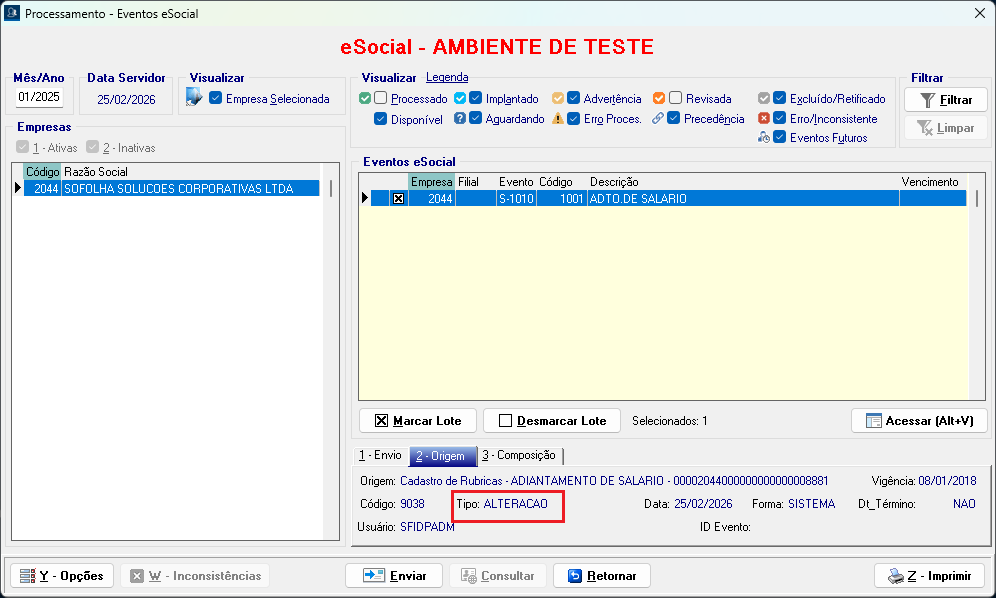The height and width of the screenshot is (598, 996).
Task: Toggle the selection box on the S-1010 event row
Action: pyautogui.click(x=399, y=199)
